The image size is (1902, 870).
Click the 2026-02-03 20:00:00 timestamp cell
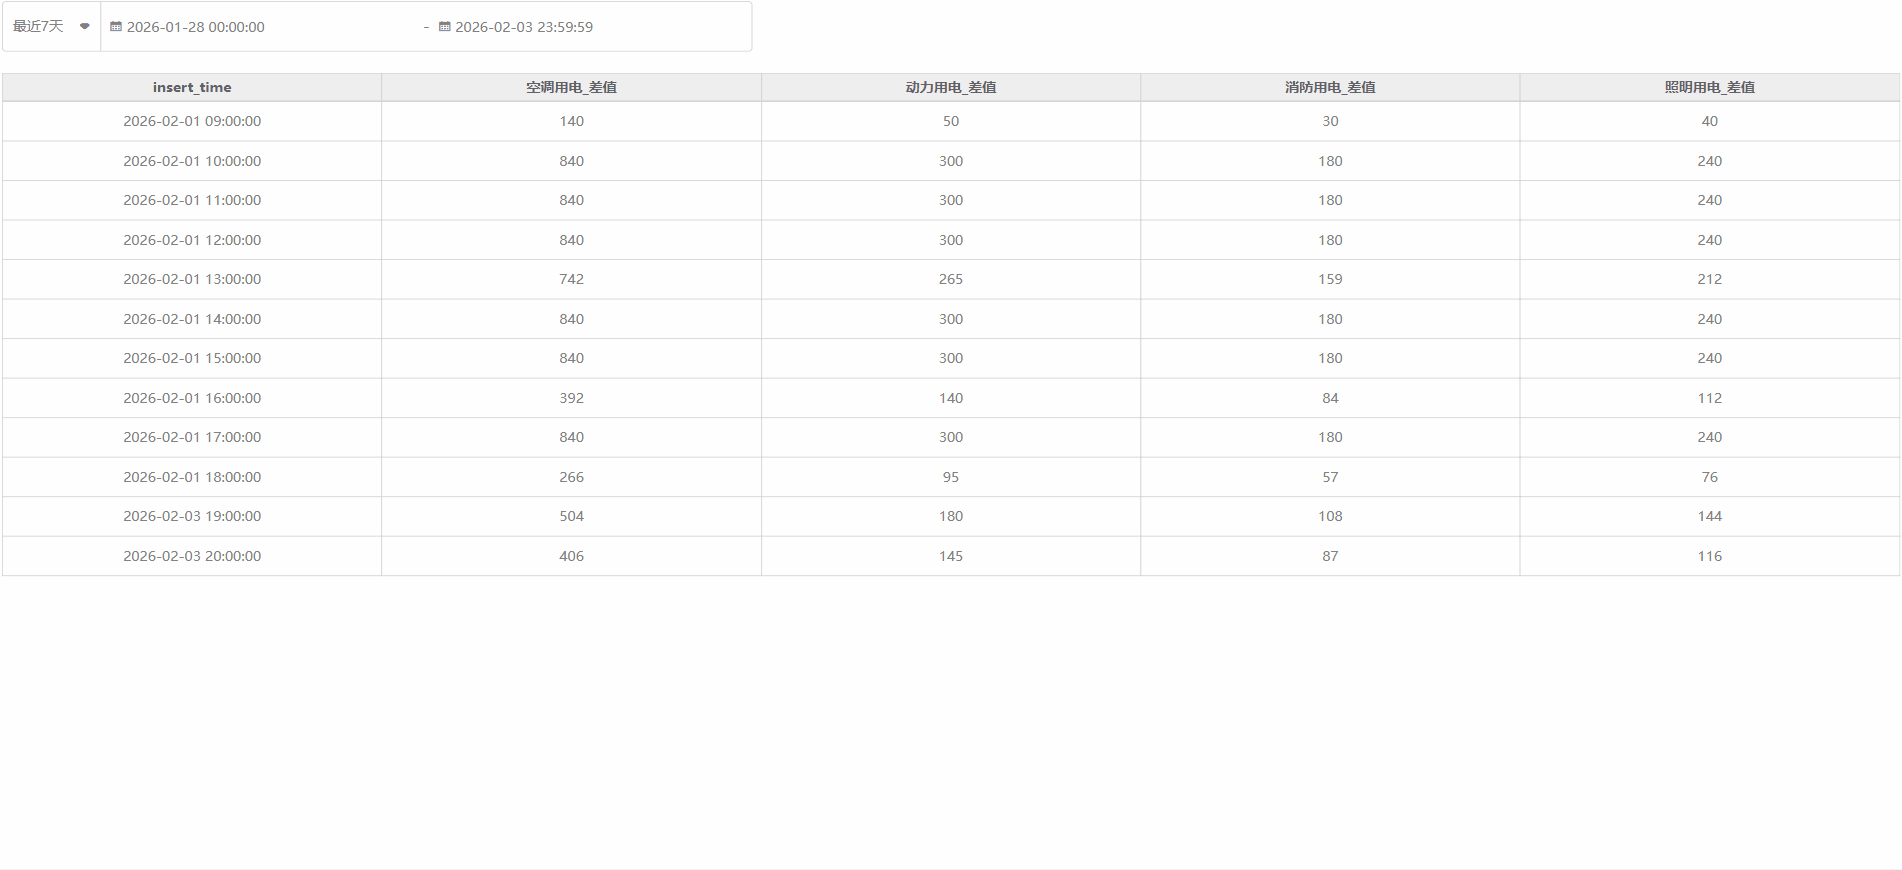tap(192, 556)
